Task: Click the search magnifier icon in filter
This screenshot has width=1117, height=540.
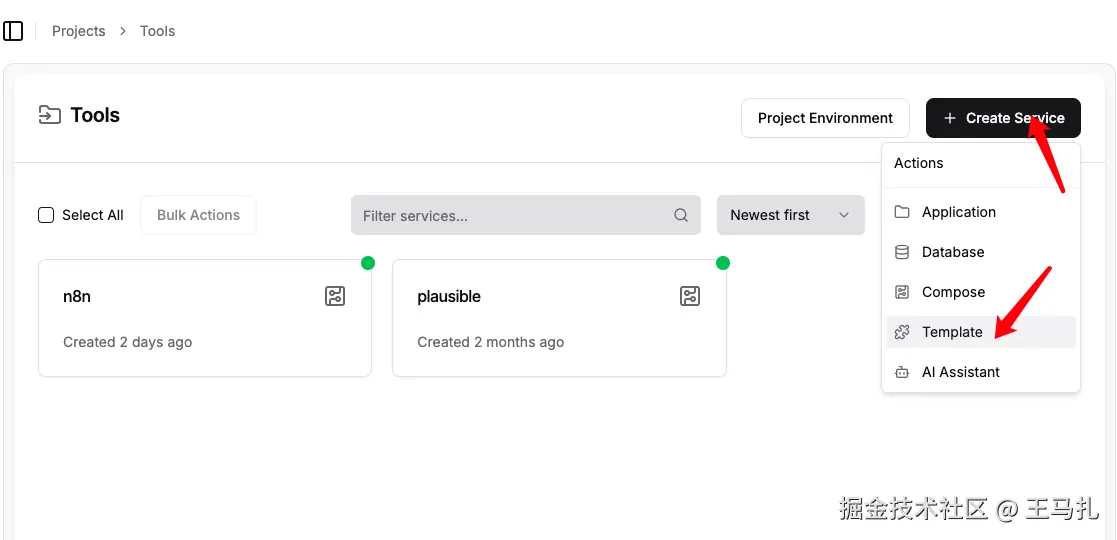Action: click(681, 215)
